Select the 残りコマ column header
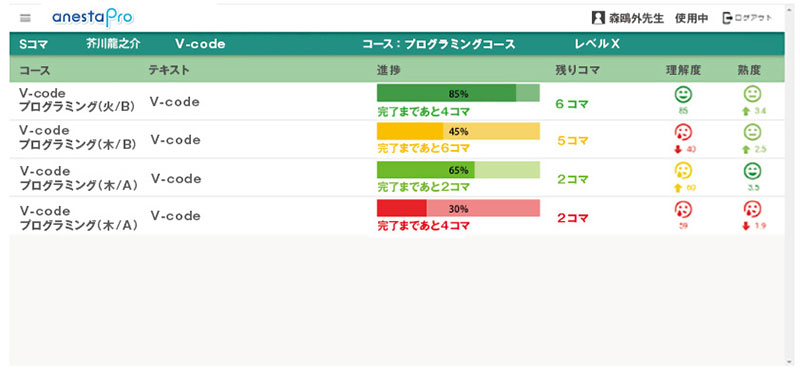This screenshot has width=800, height=371. click(x=578, y=70)
